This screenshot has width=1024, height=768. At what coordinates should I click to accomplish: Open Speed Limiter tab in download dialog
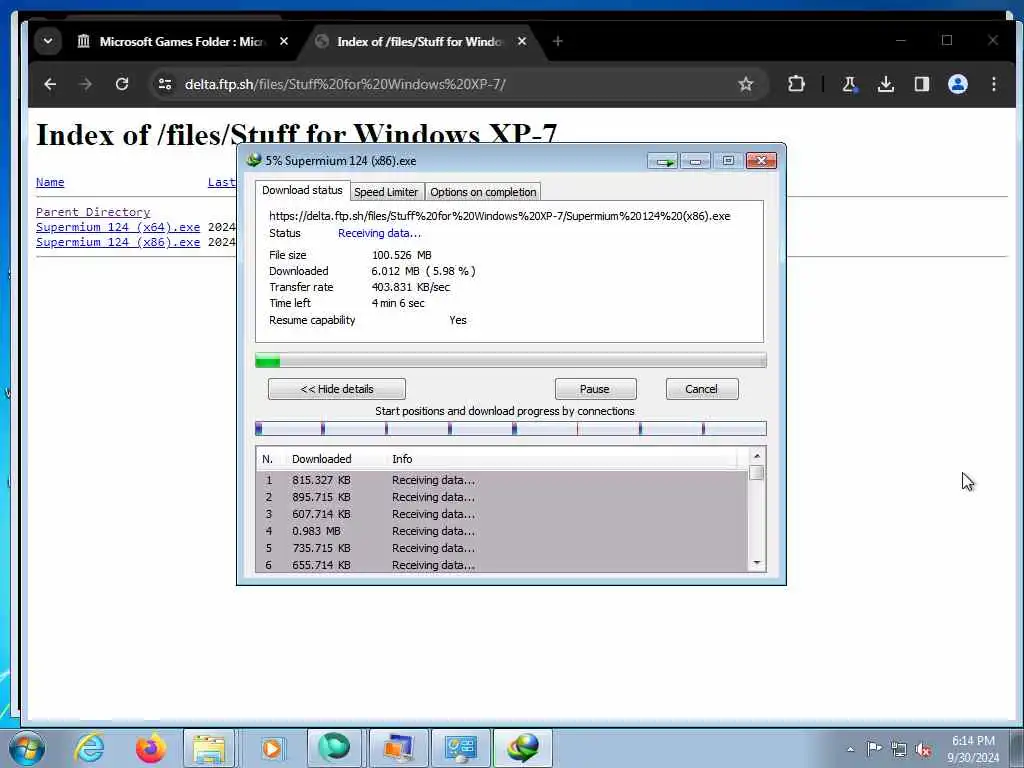[x=386, y=192]
